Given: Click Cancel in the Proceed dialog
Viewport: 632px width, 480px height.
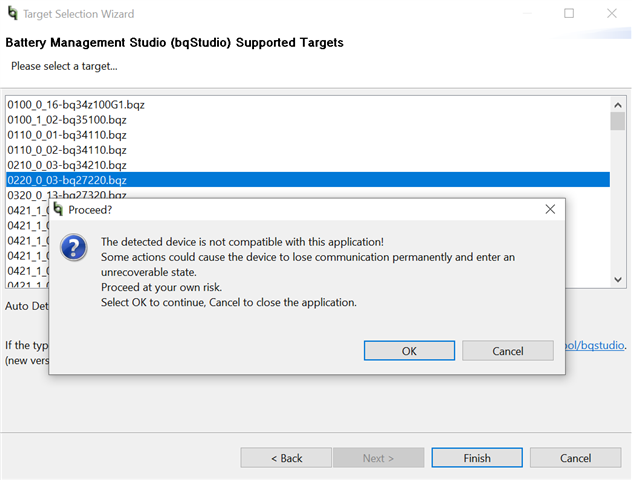Looking at the screenshot, I should [x=507, y=351].
